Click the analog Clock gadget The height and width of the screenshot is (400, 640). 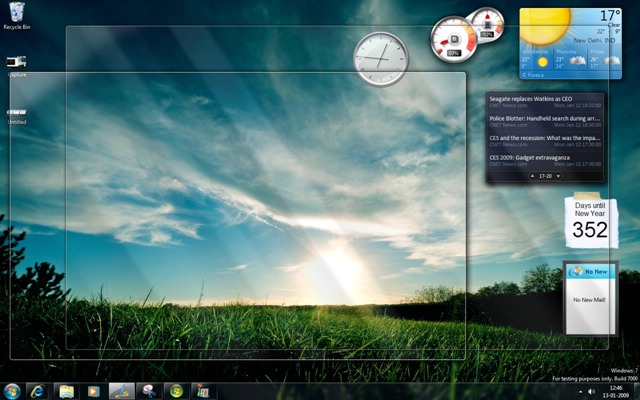click(x=380, y=59)
